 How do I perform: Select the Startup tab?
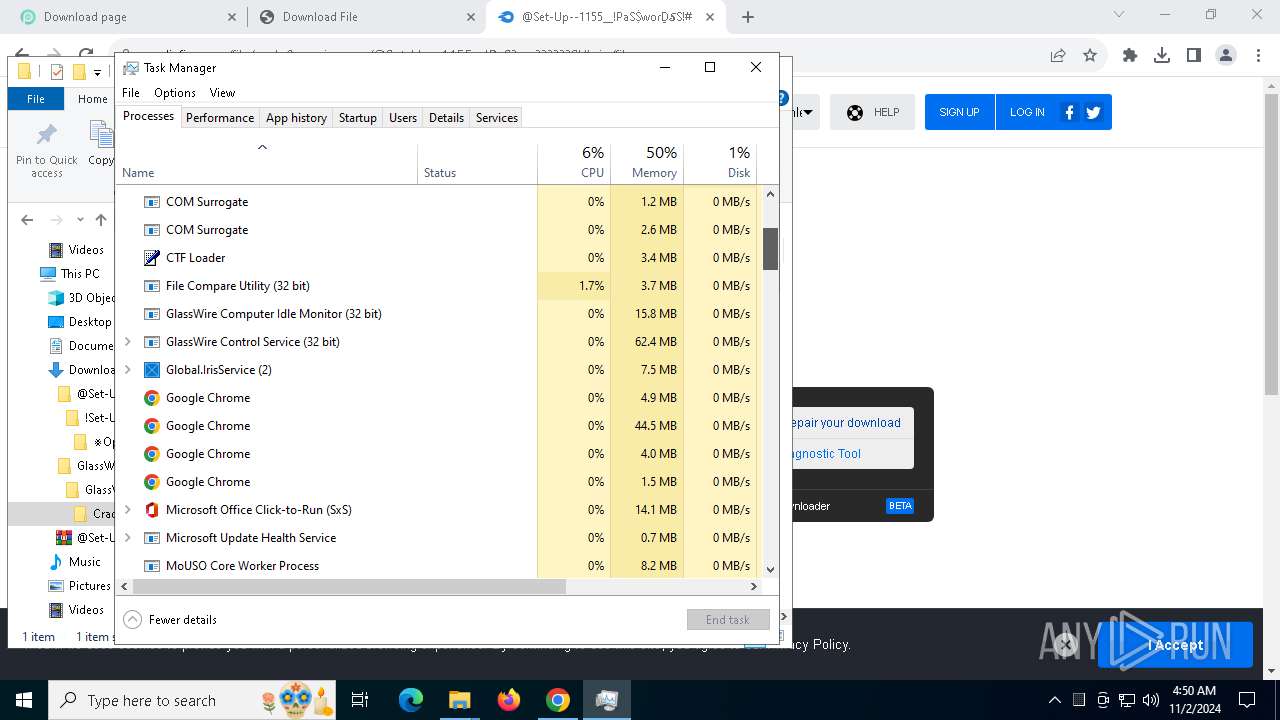pyautogui.click(x=357, y=118)
